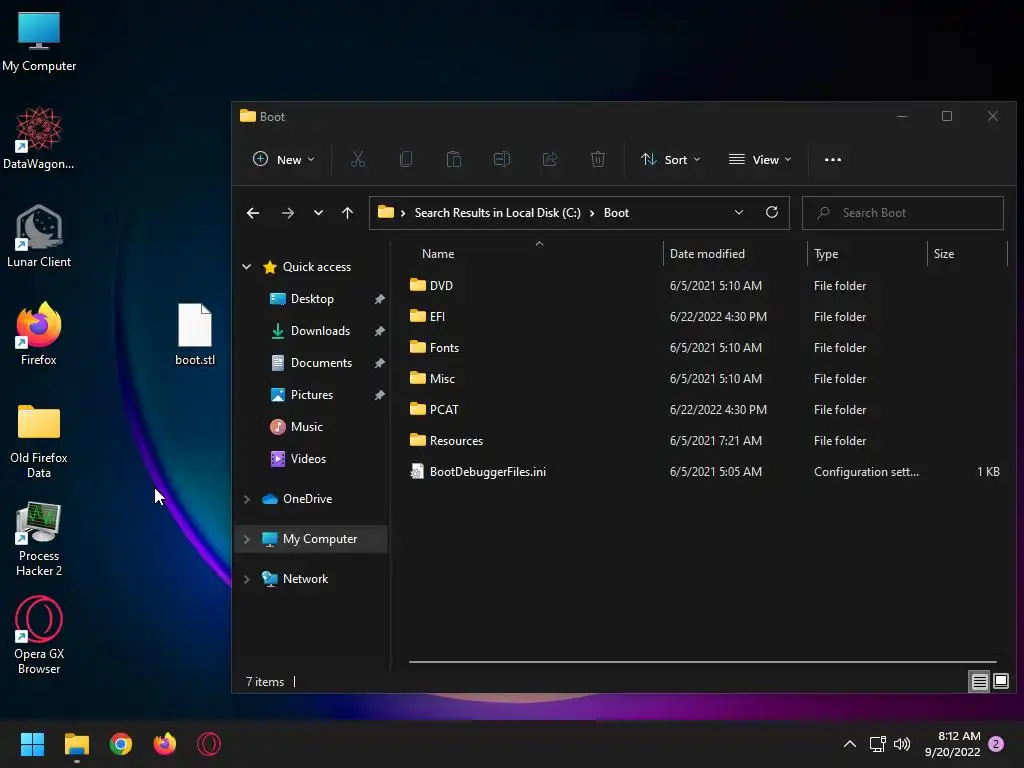This screenshot has height=768, width=1024.
Task: Click File Explorer on the taskbar
Action: pyautogui.click(x=76, y=744)
